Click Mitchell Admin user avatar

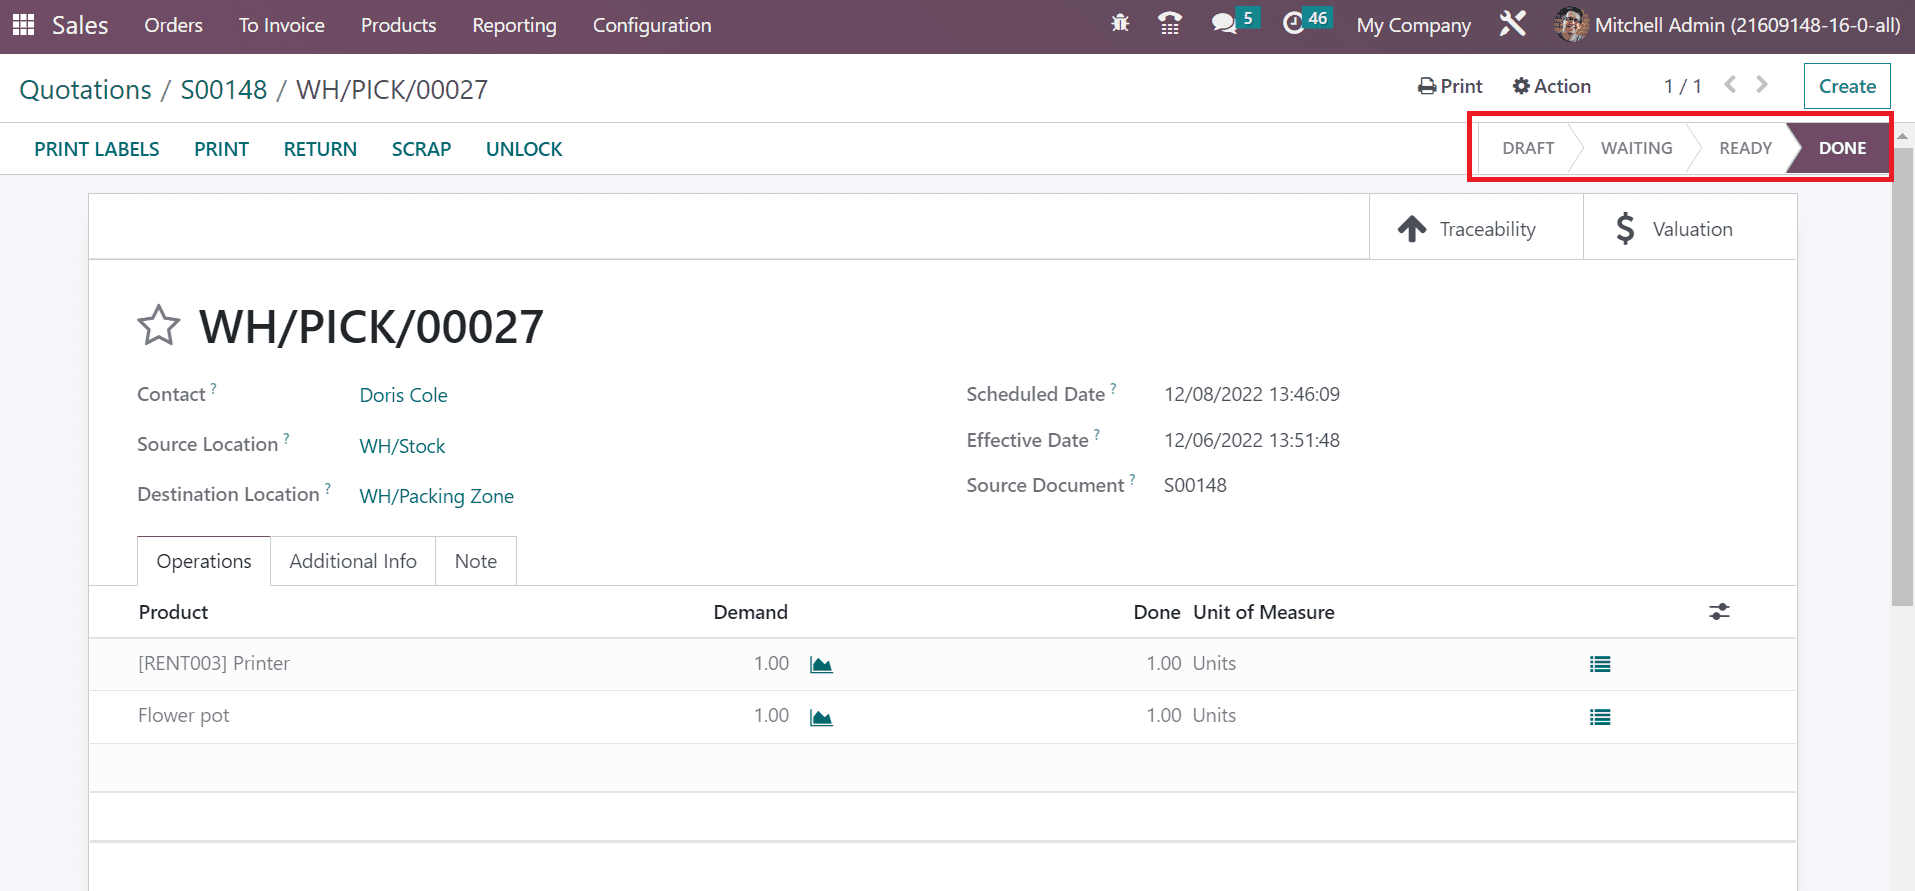tap(1571, 24)
